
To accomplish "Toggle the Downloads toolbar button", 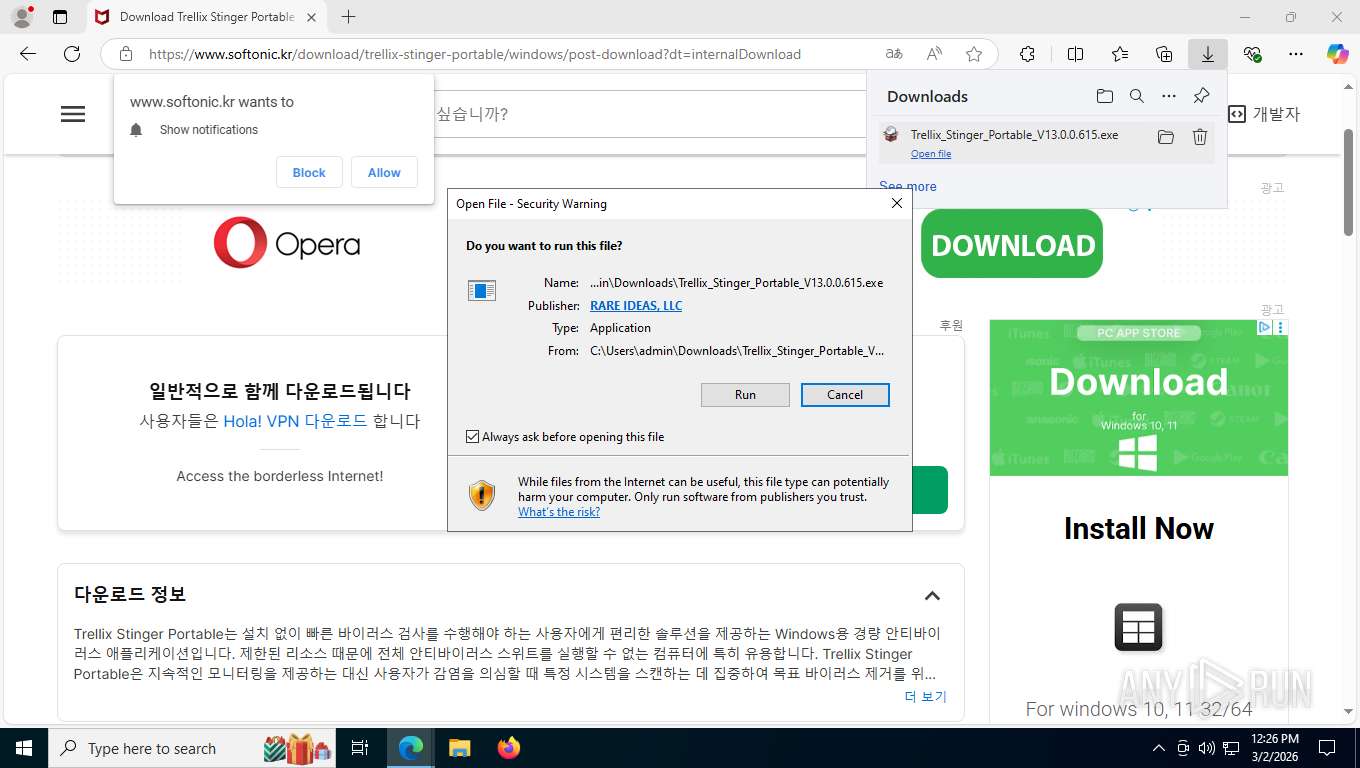I will tap(1208, 54).
